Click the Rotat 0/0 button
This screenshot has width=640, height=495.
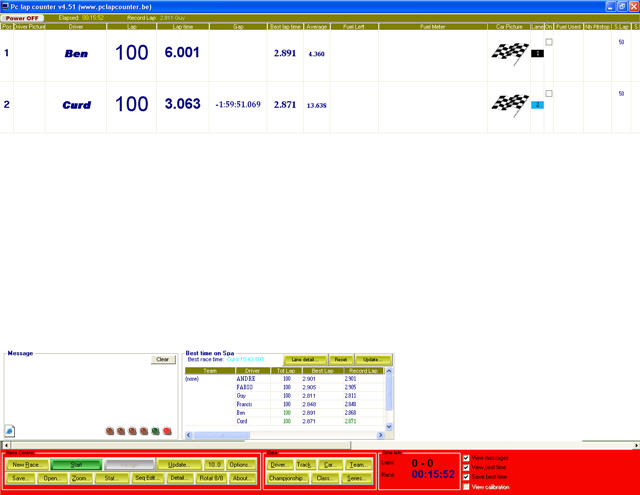211,478
